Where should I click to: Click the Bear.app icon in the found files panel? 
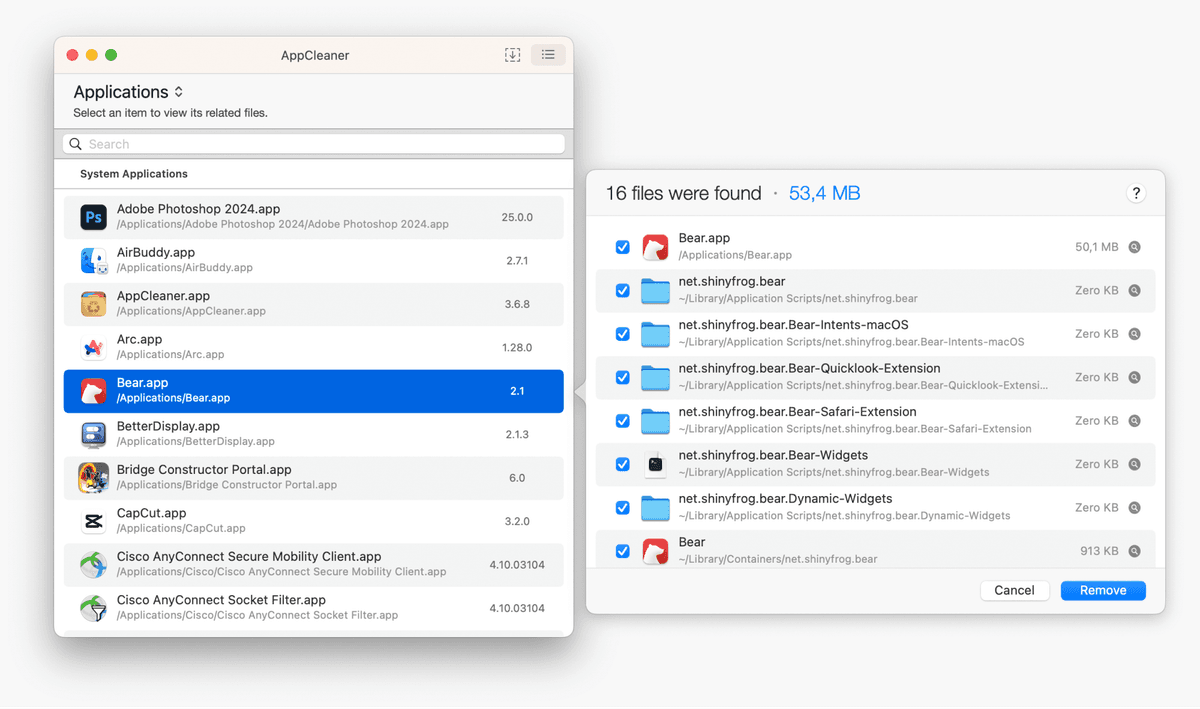coord(655,247)
